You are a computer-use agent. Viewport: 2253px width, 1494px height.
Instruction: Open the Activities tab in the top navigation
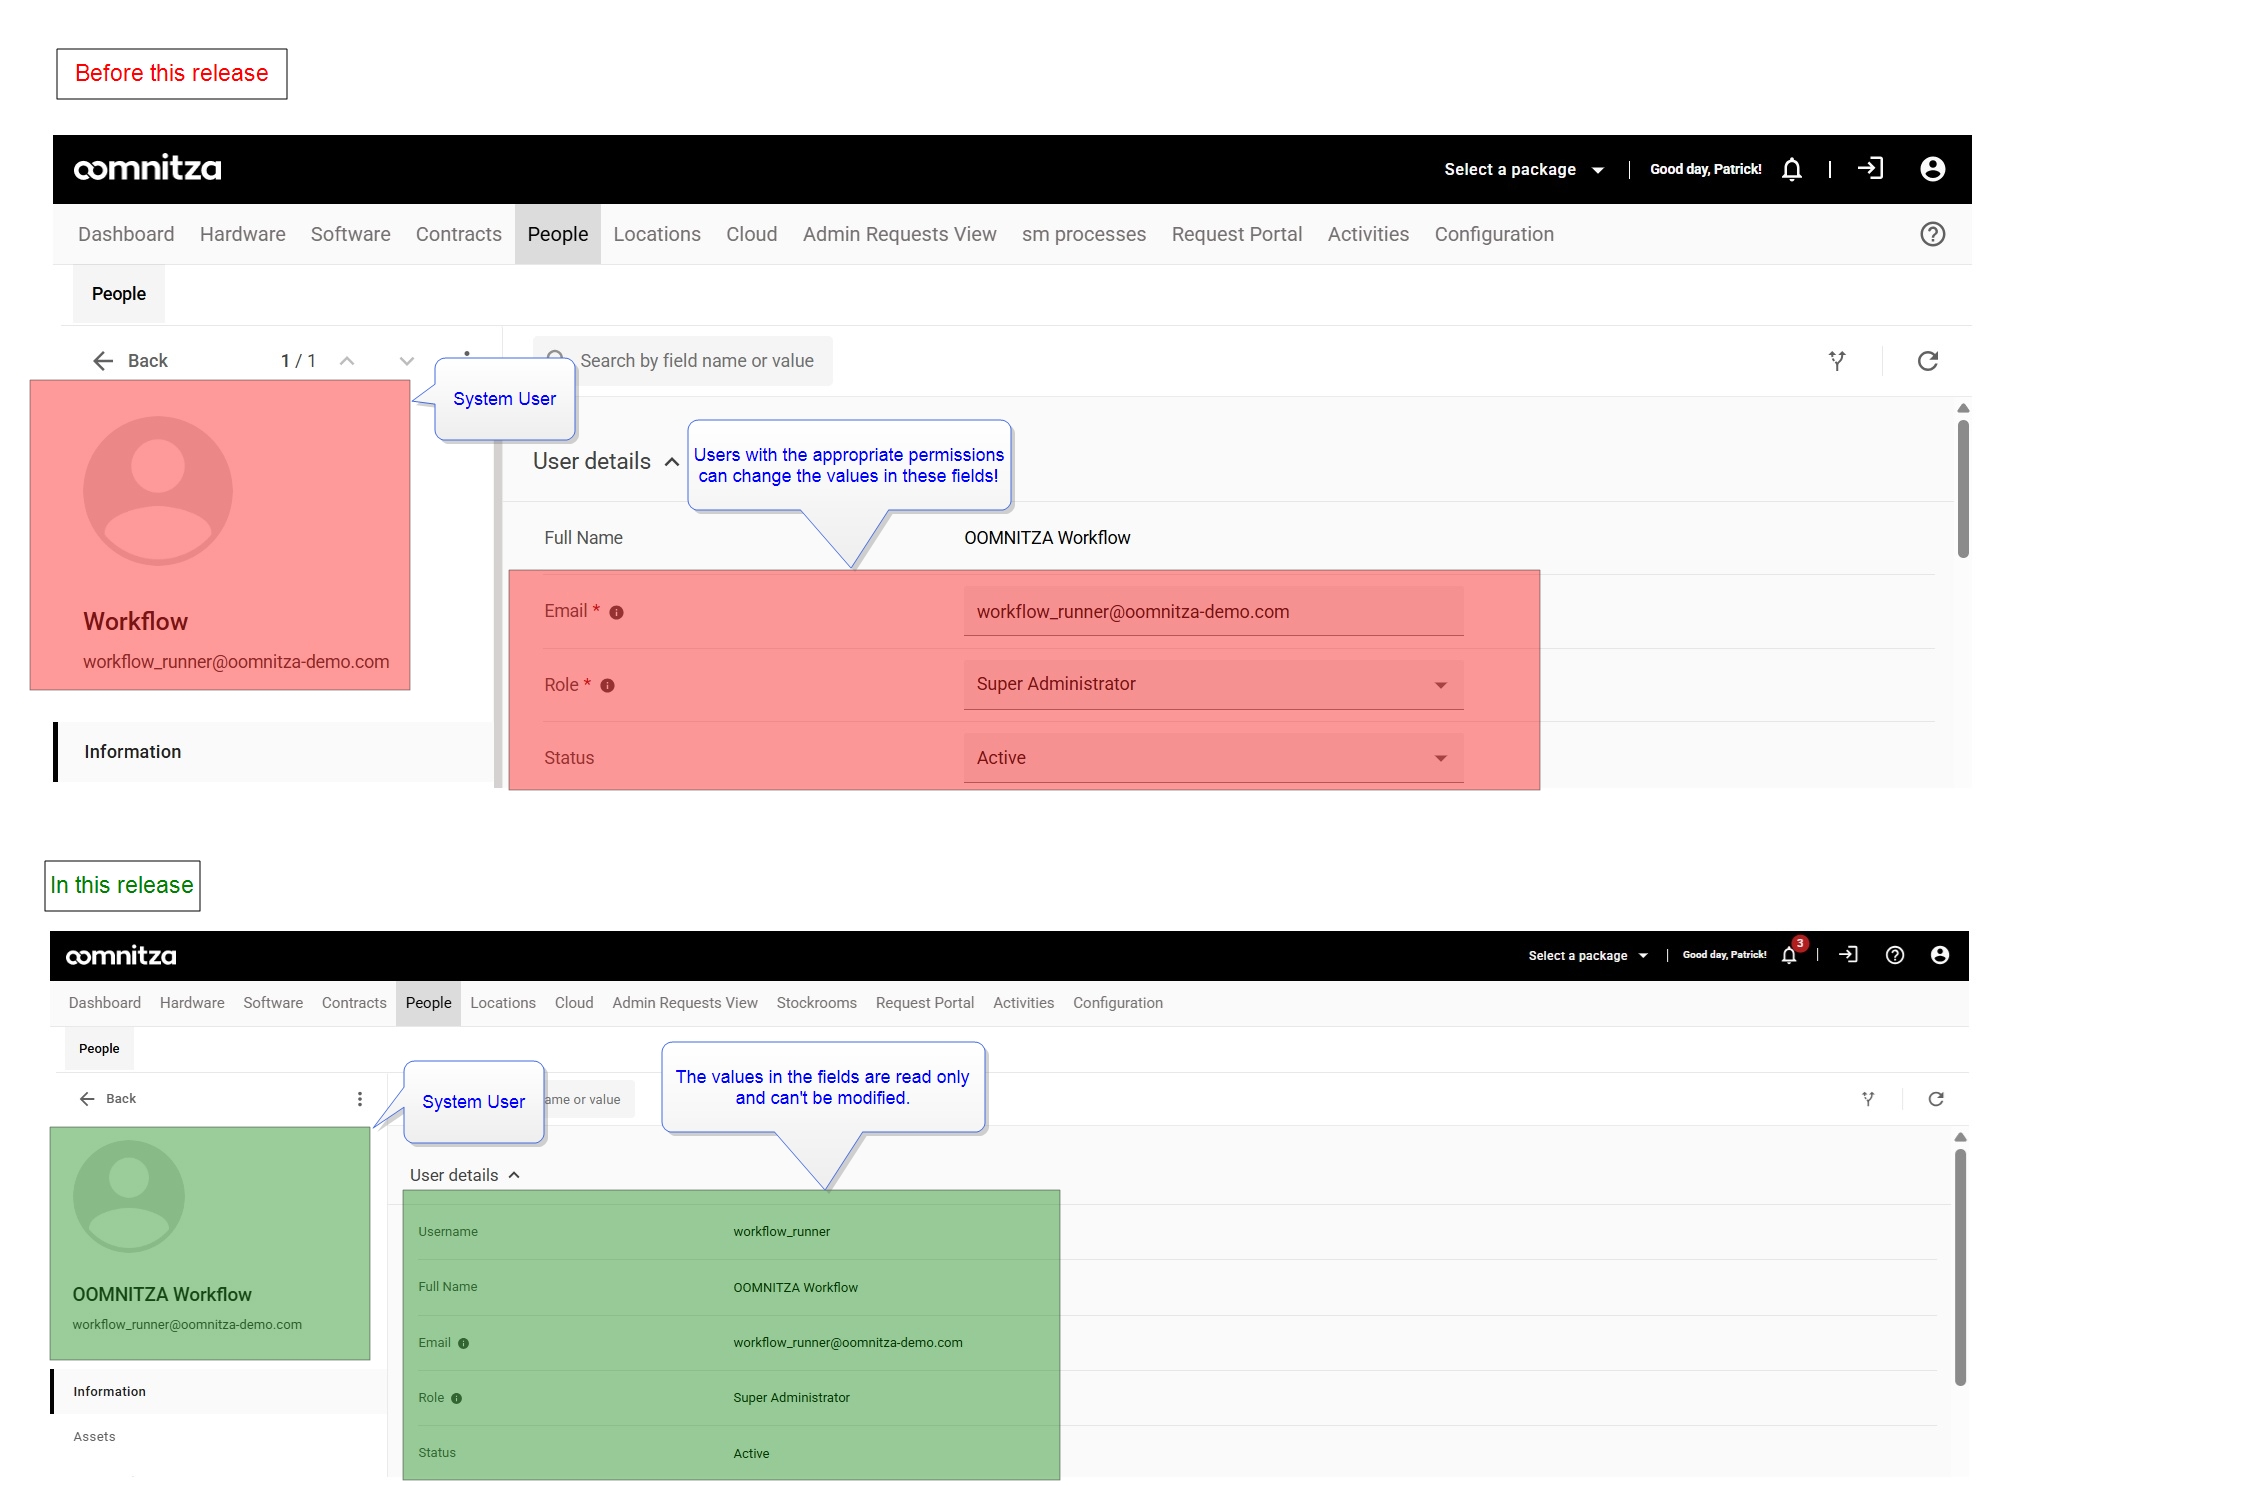[1367, 234]
